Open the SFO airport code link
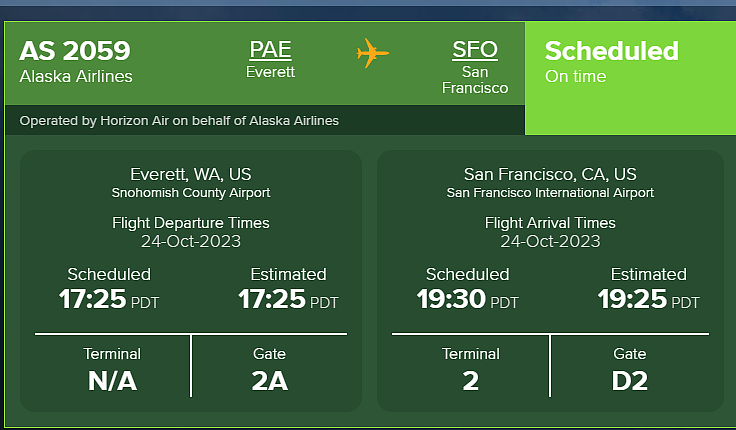The image size is (736, 430). (475, 50)
